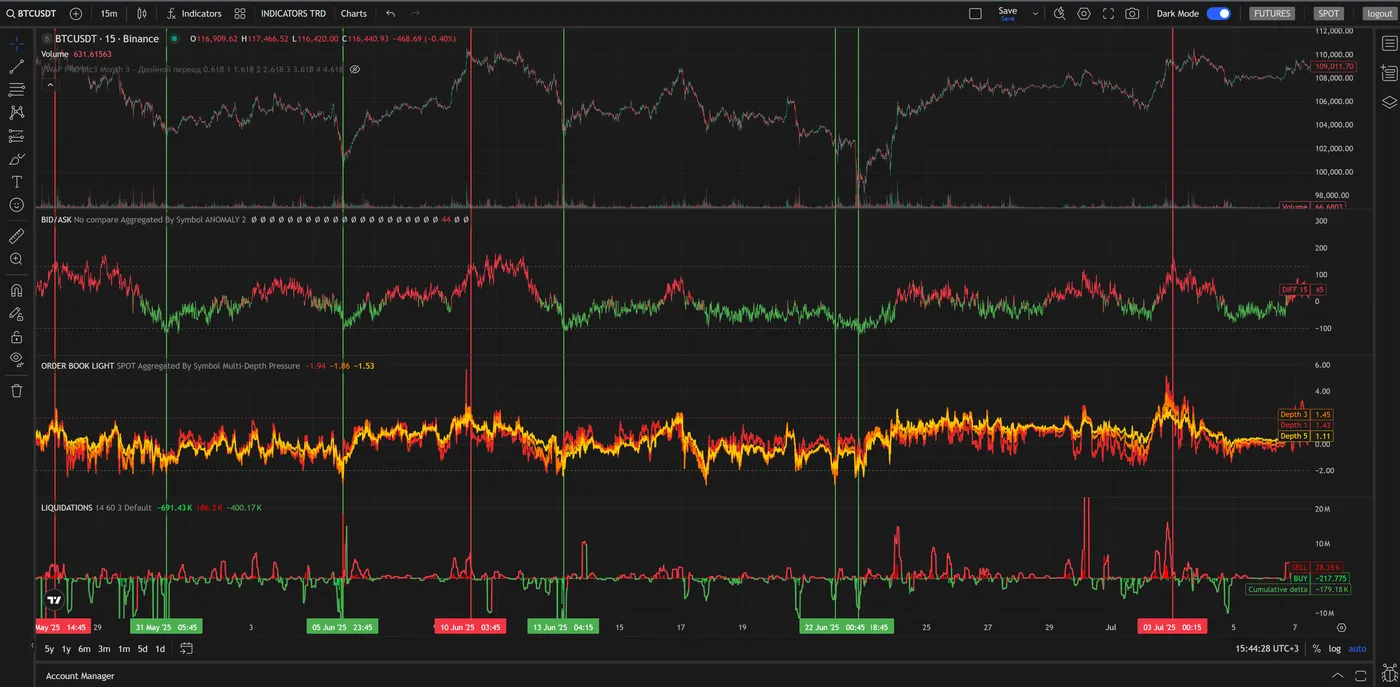1400x687 pixels.
Task: Toggle log scale mode
Action: (x=1334, y=649)
